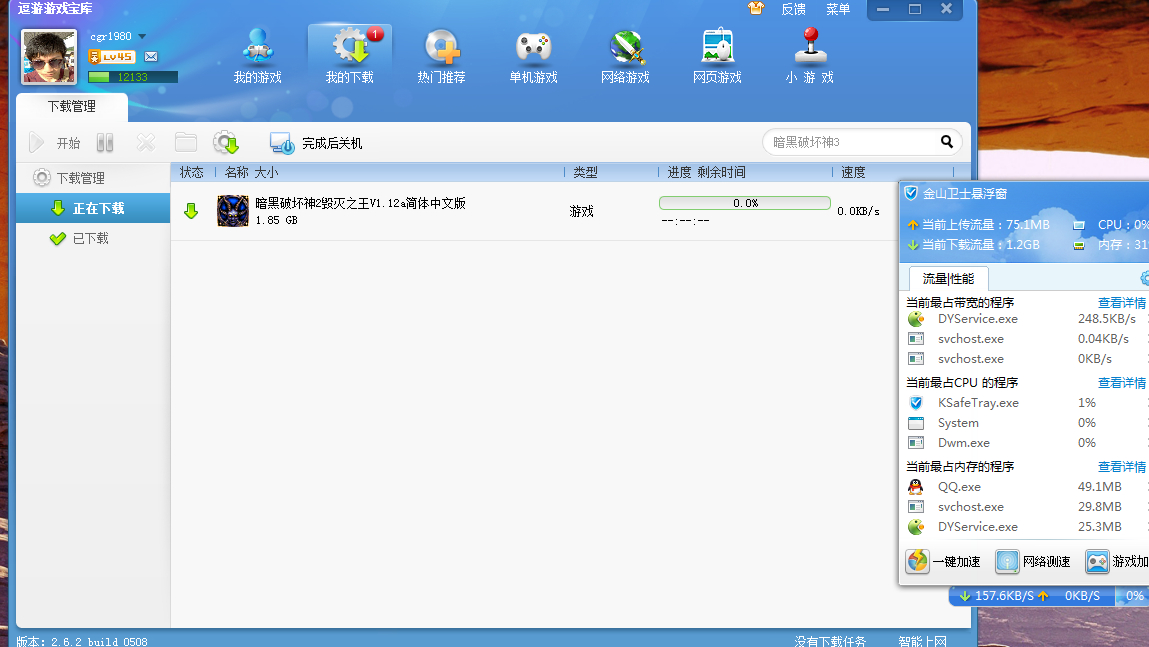This screenshot has height=647, width=1149.
Task: Select Dwm.exe process row
Action: [1025, 443]
